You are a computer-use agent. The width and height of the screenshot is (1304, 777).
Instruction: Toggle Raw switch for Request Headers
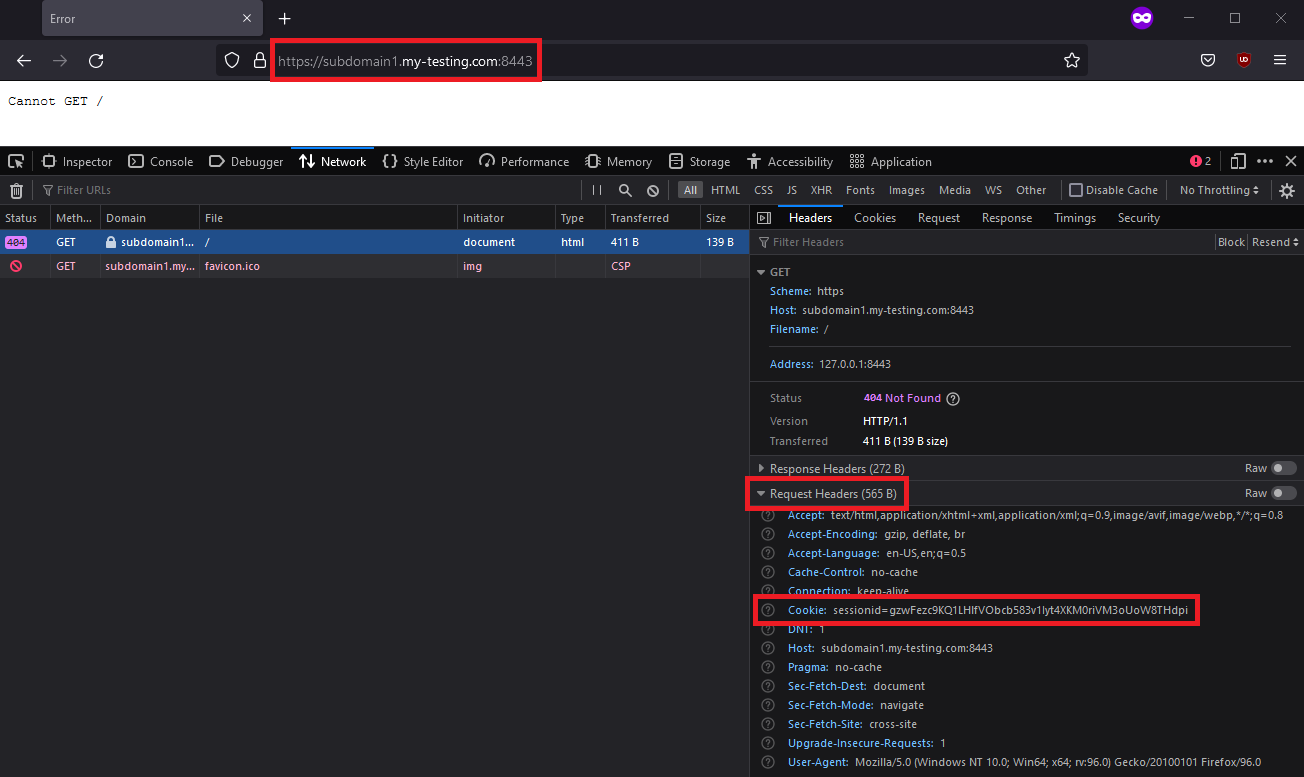point(1283,493)
